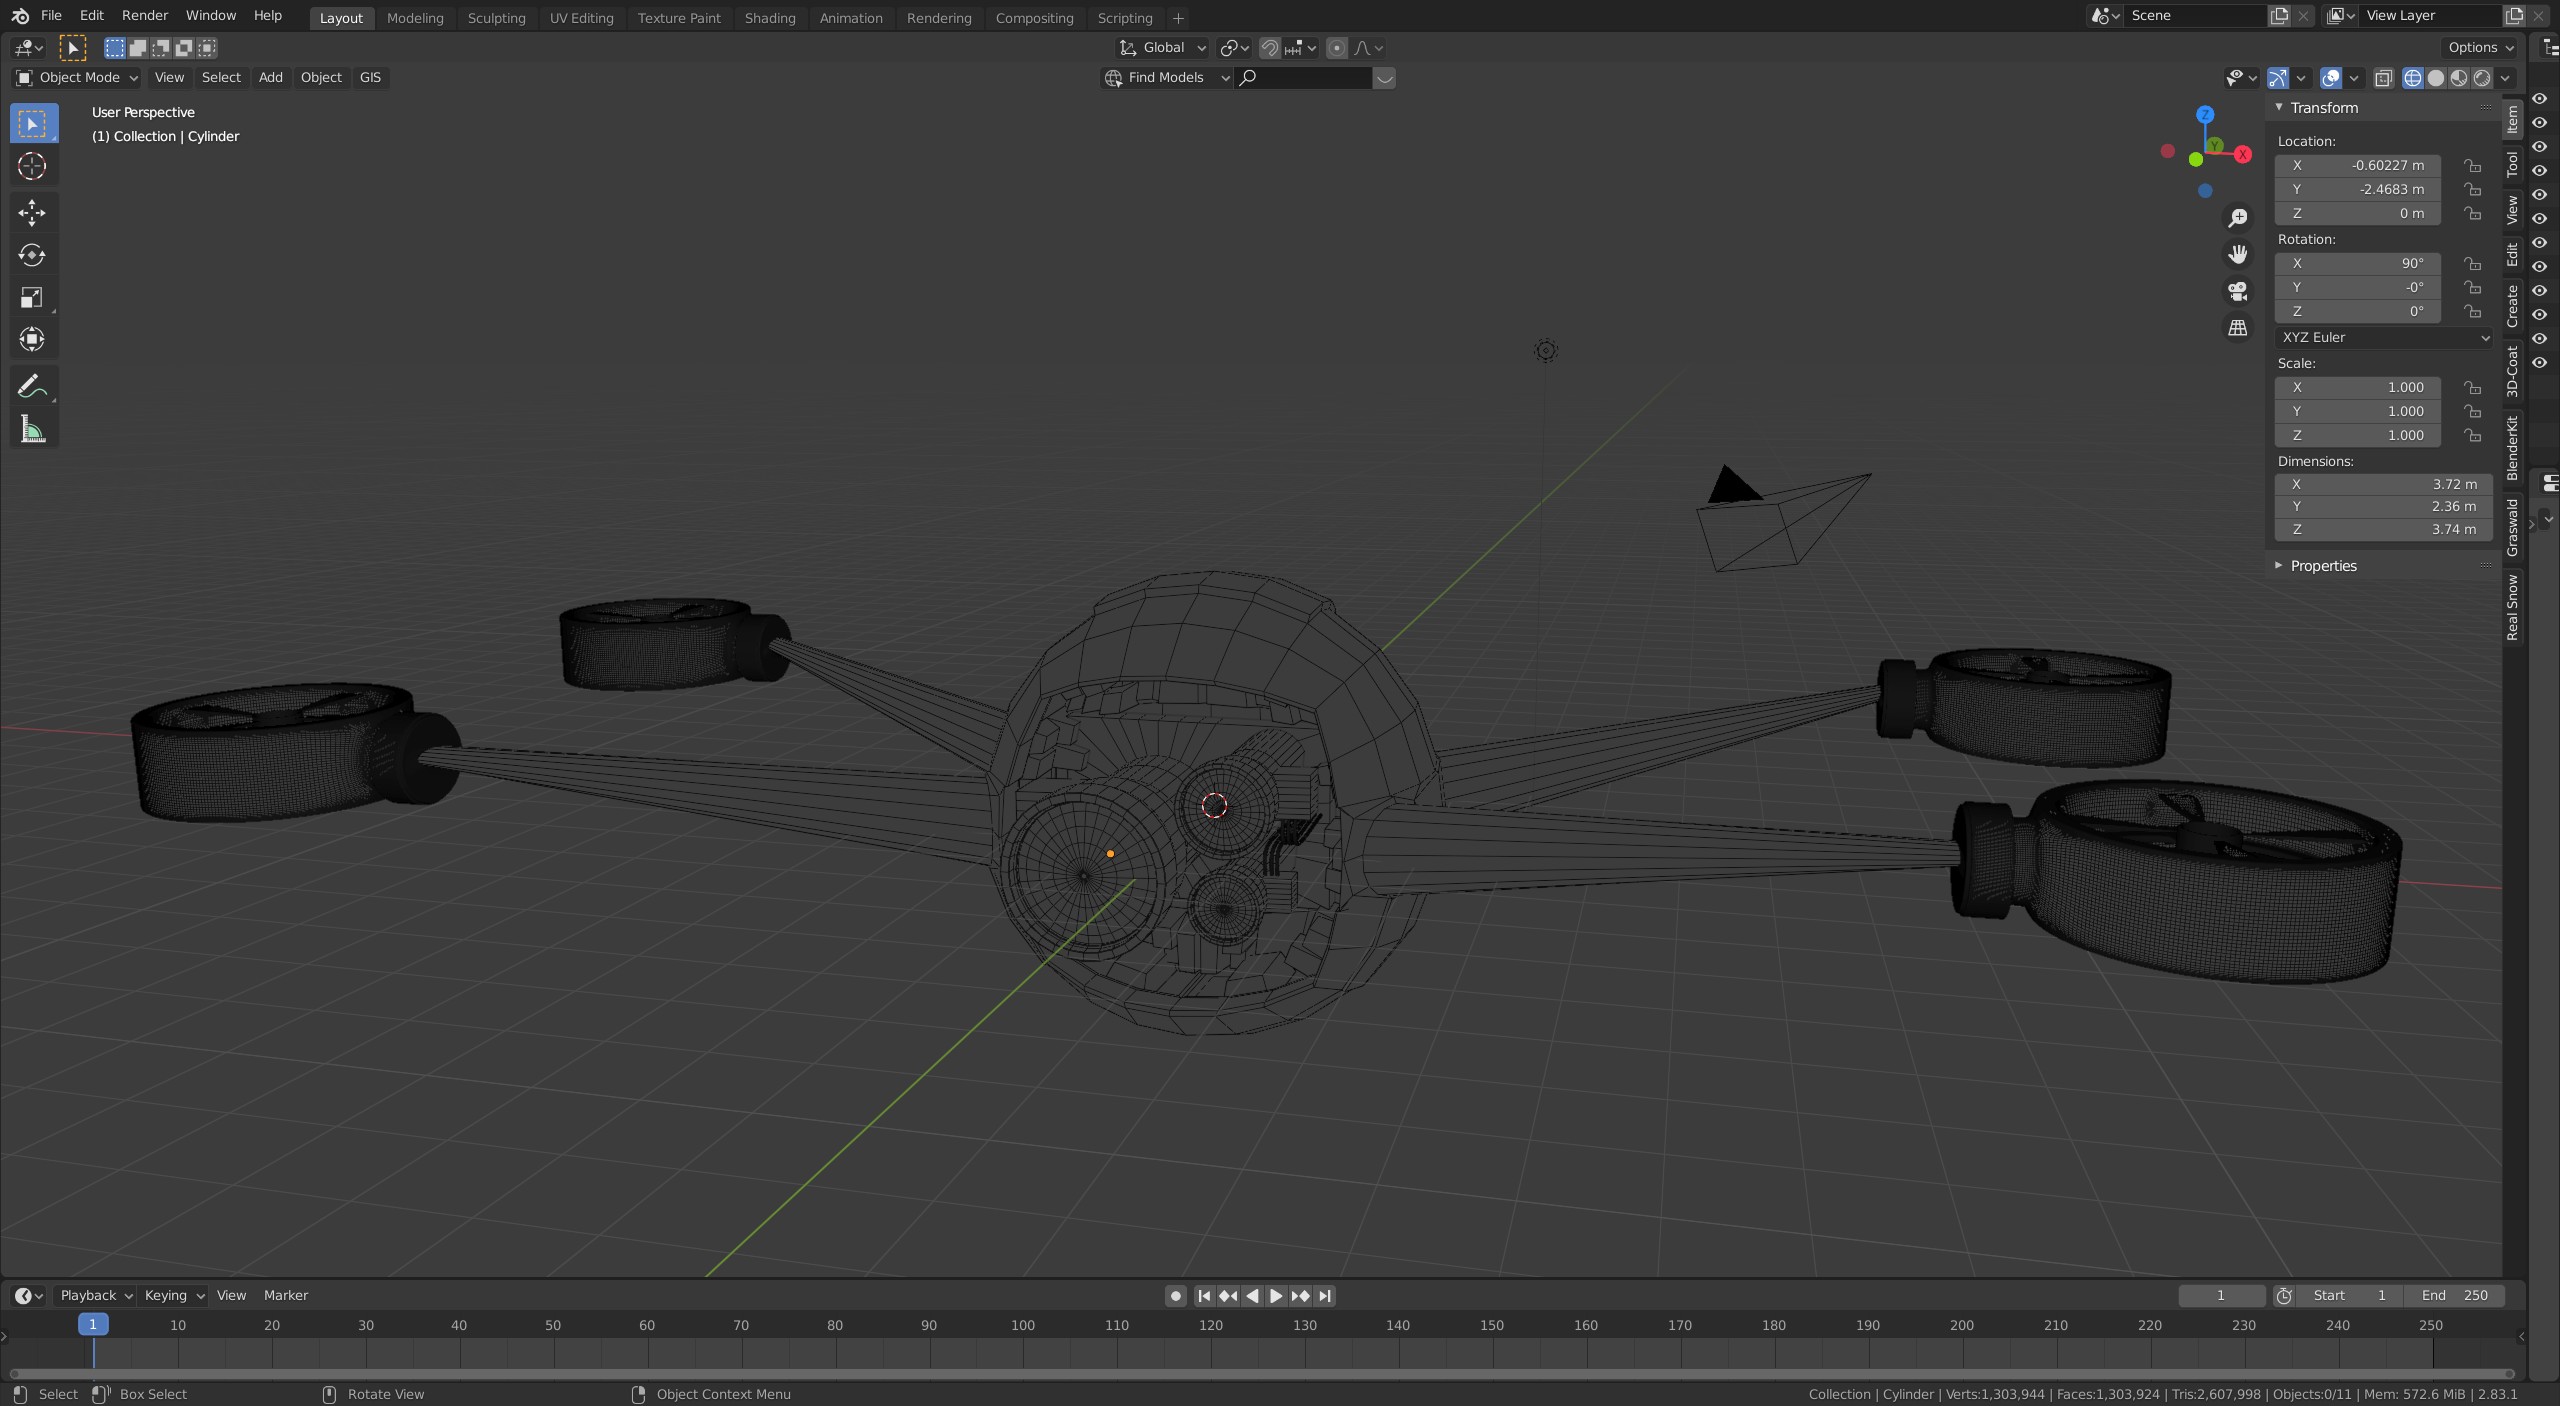
Task: Toggle the lock for Location X
Action: pos(2472,166)
